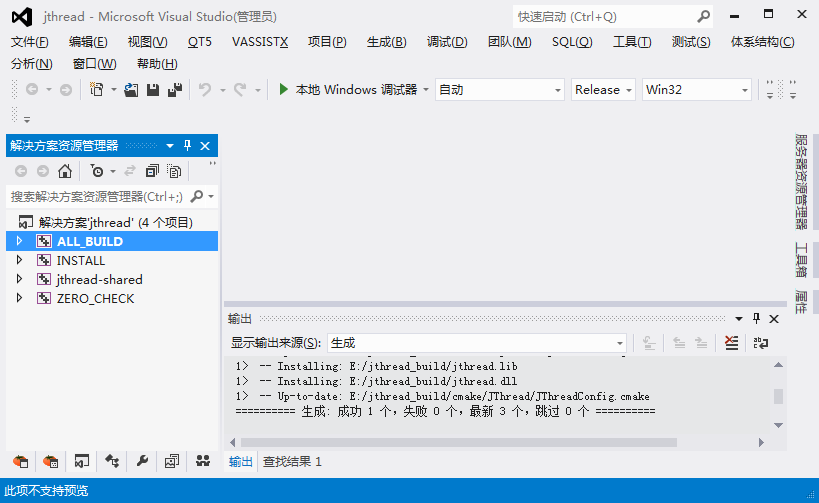This screenshot has height=503, width=819.
Task: Click the pending changes filter icon
Action: tap(97, 171)
